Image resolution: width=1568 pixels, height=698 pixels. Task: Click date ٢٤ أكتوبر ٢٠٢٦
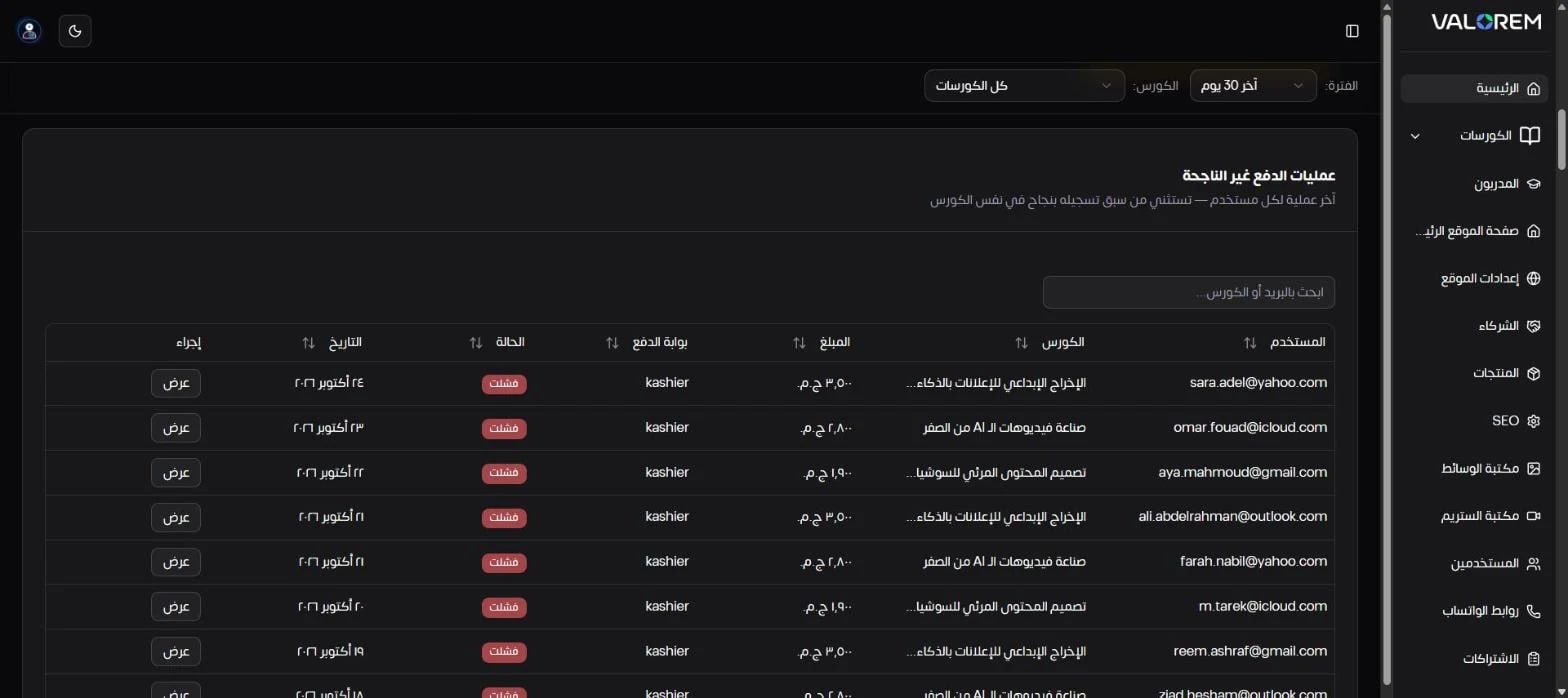329,383
